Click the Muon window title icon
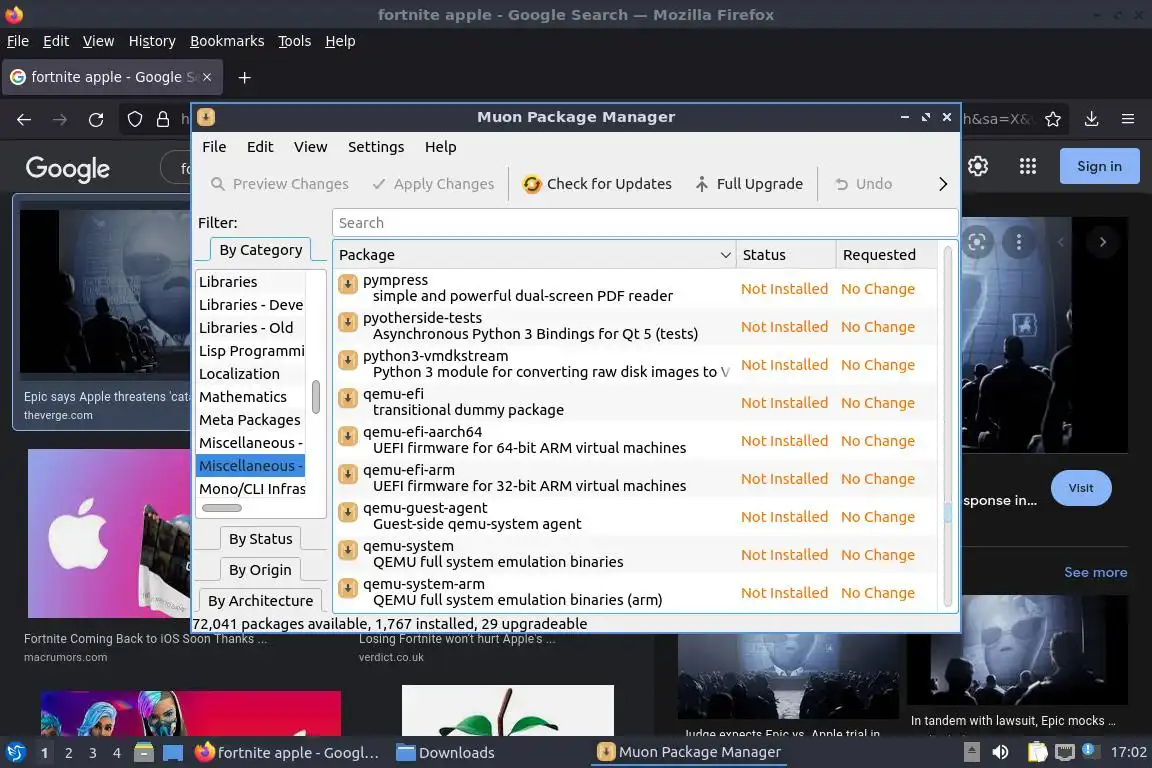 [206, 117]
